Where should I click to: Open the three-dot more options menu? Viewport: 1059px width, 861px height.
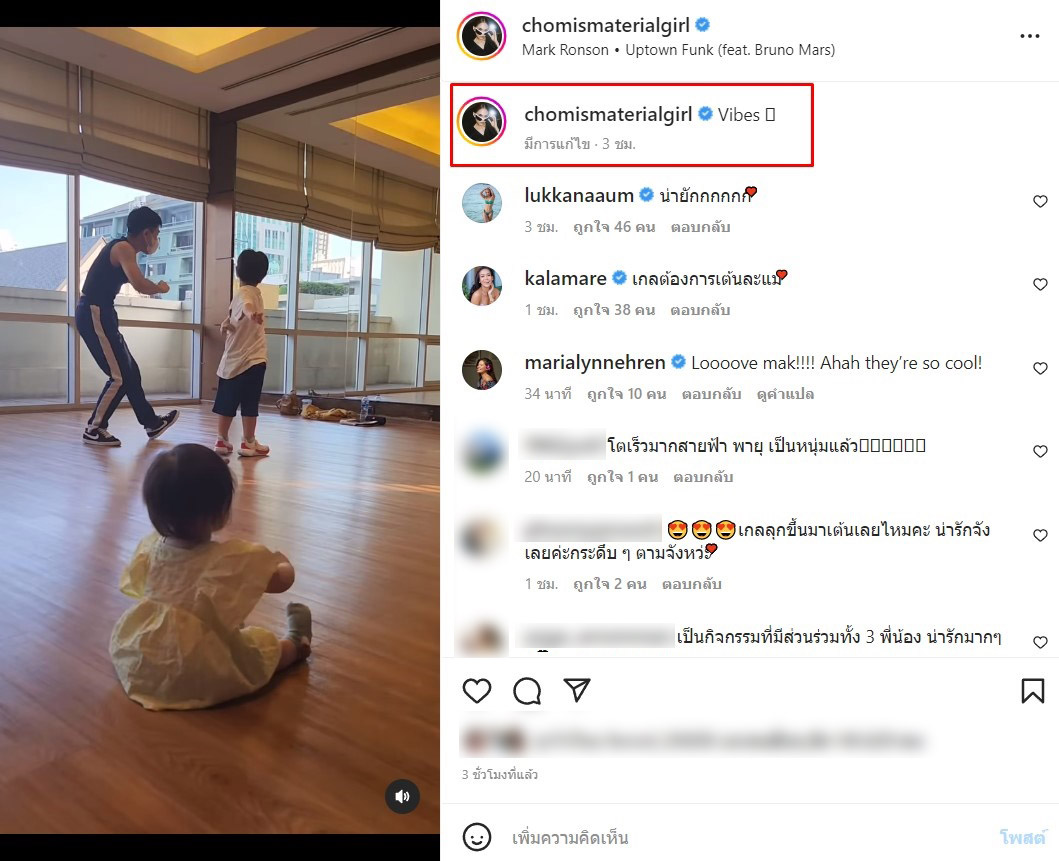(x=1029, y=37)
